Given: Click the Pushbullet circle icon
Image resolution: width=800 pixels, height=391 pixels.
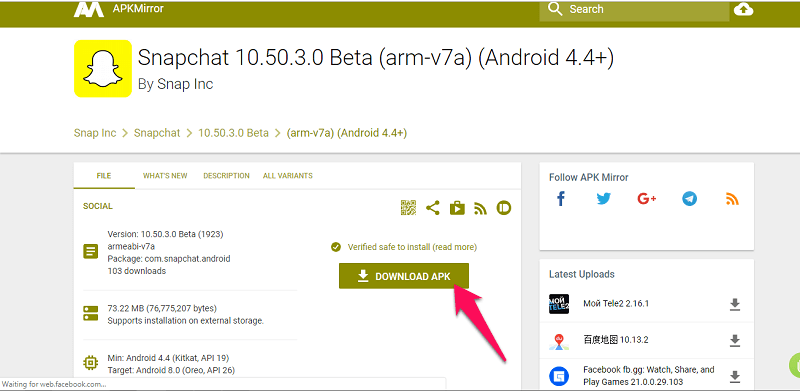Looking at the screenshot, I should pyautogui.click(x=504, y=208).
